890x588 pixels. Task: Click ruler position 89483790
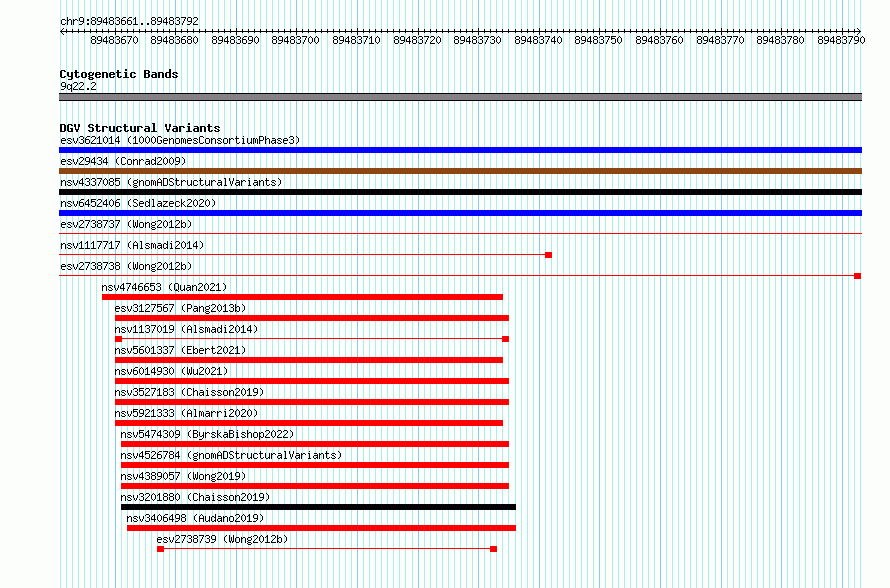pyautogui.click(x=841, y=40)
